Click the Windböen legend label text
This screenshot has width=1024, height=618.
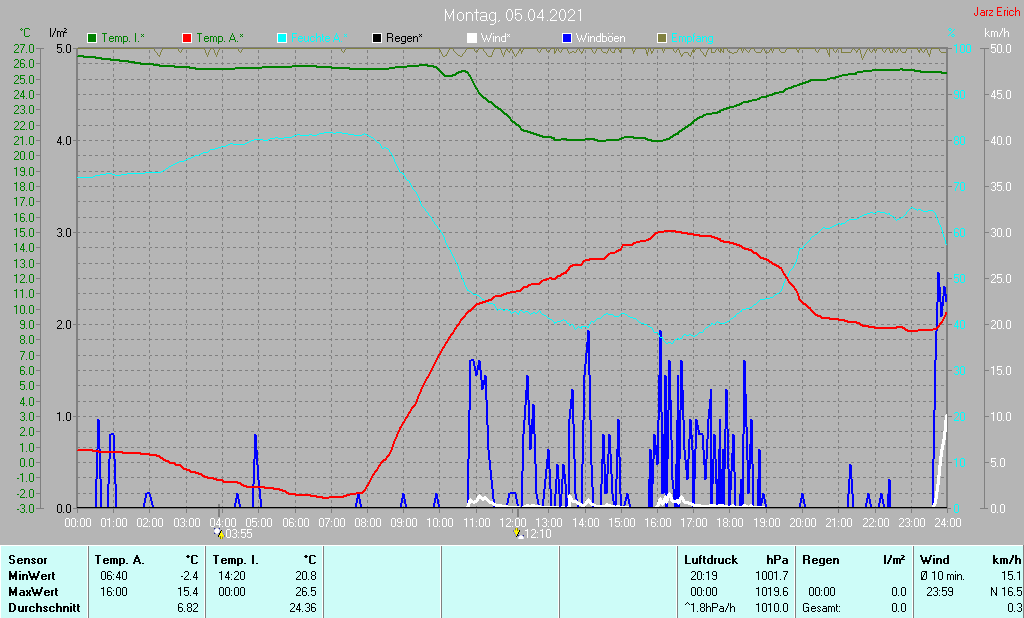click(x=601, y=38)
